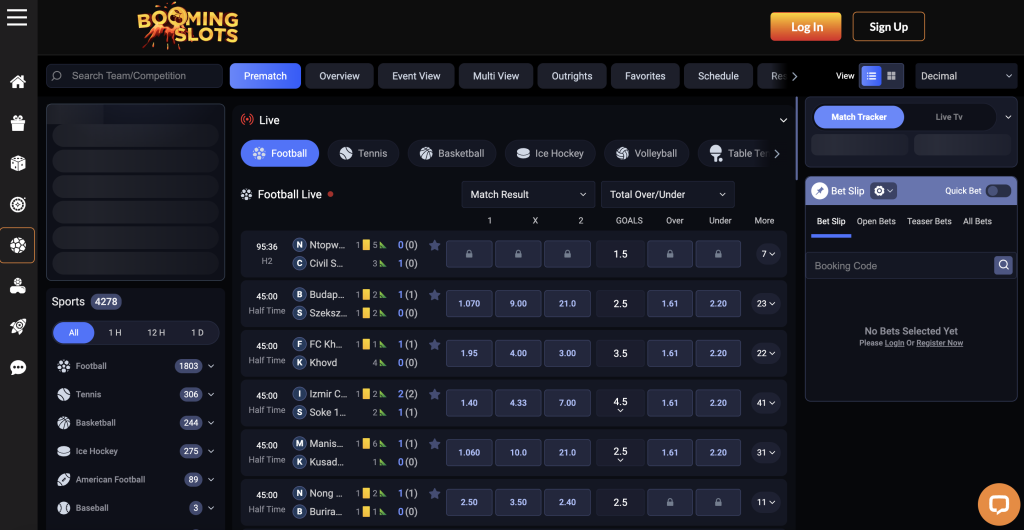Favorite the Izmir C vs Soke match star
The image size is (1024, 530).
tap(434, 394)
